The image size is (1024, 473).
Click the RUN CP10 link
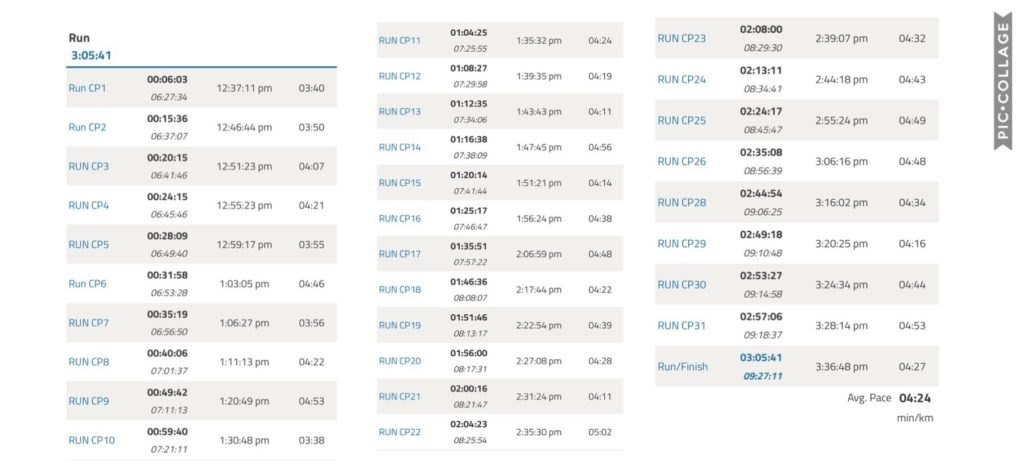click(x=92, y=440)
